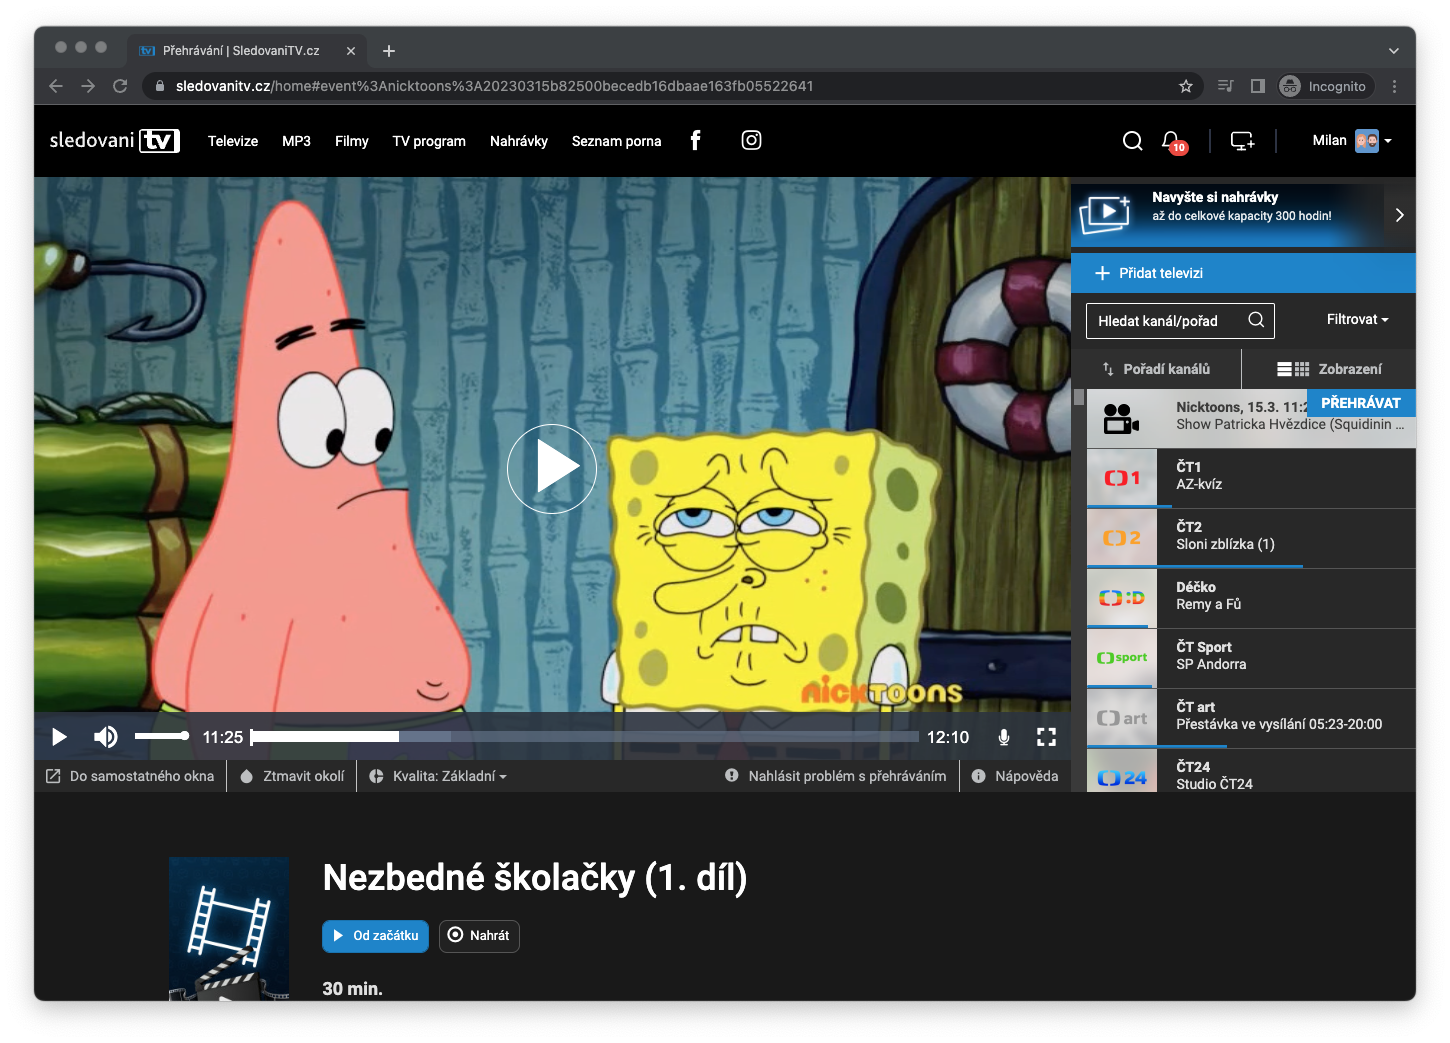
Task: Click Remy a Fû program text
Action: 1208,604
